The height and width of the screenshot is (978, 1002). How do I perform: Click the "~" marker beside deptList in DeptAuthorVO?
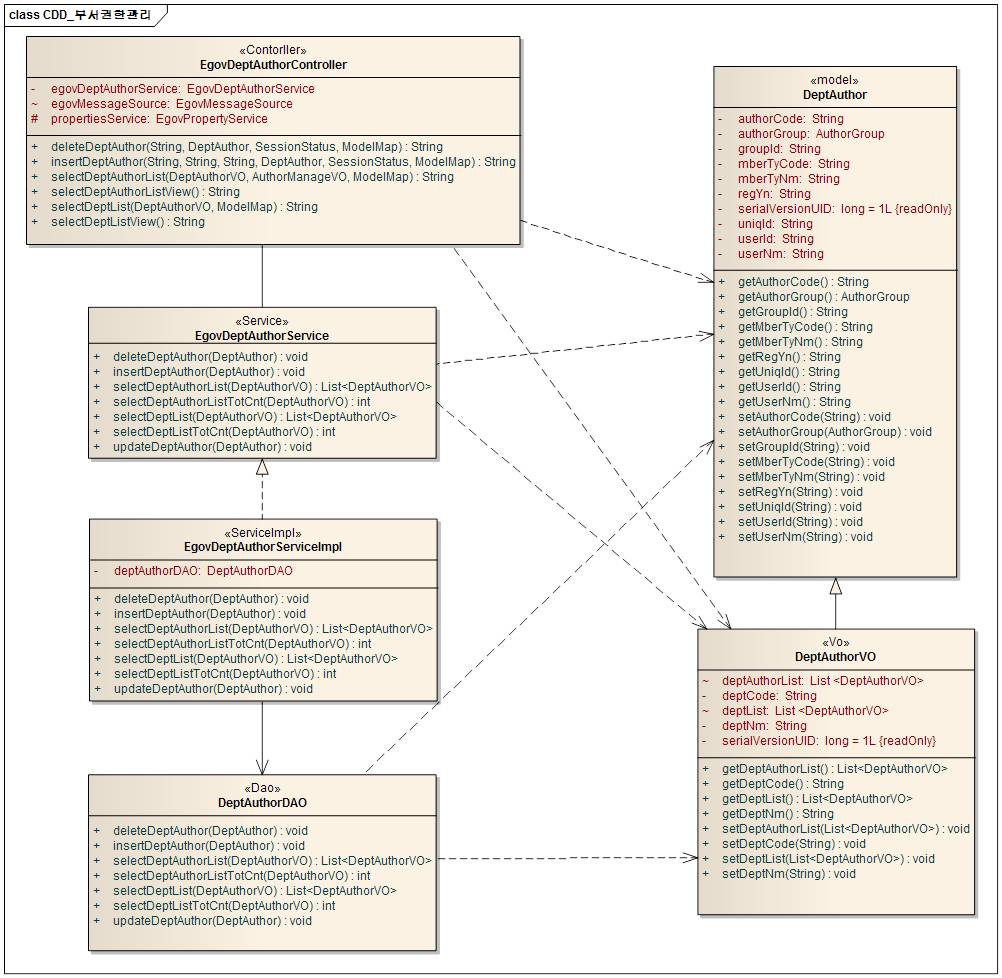pyautogui.click(x=706, y=711)
